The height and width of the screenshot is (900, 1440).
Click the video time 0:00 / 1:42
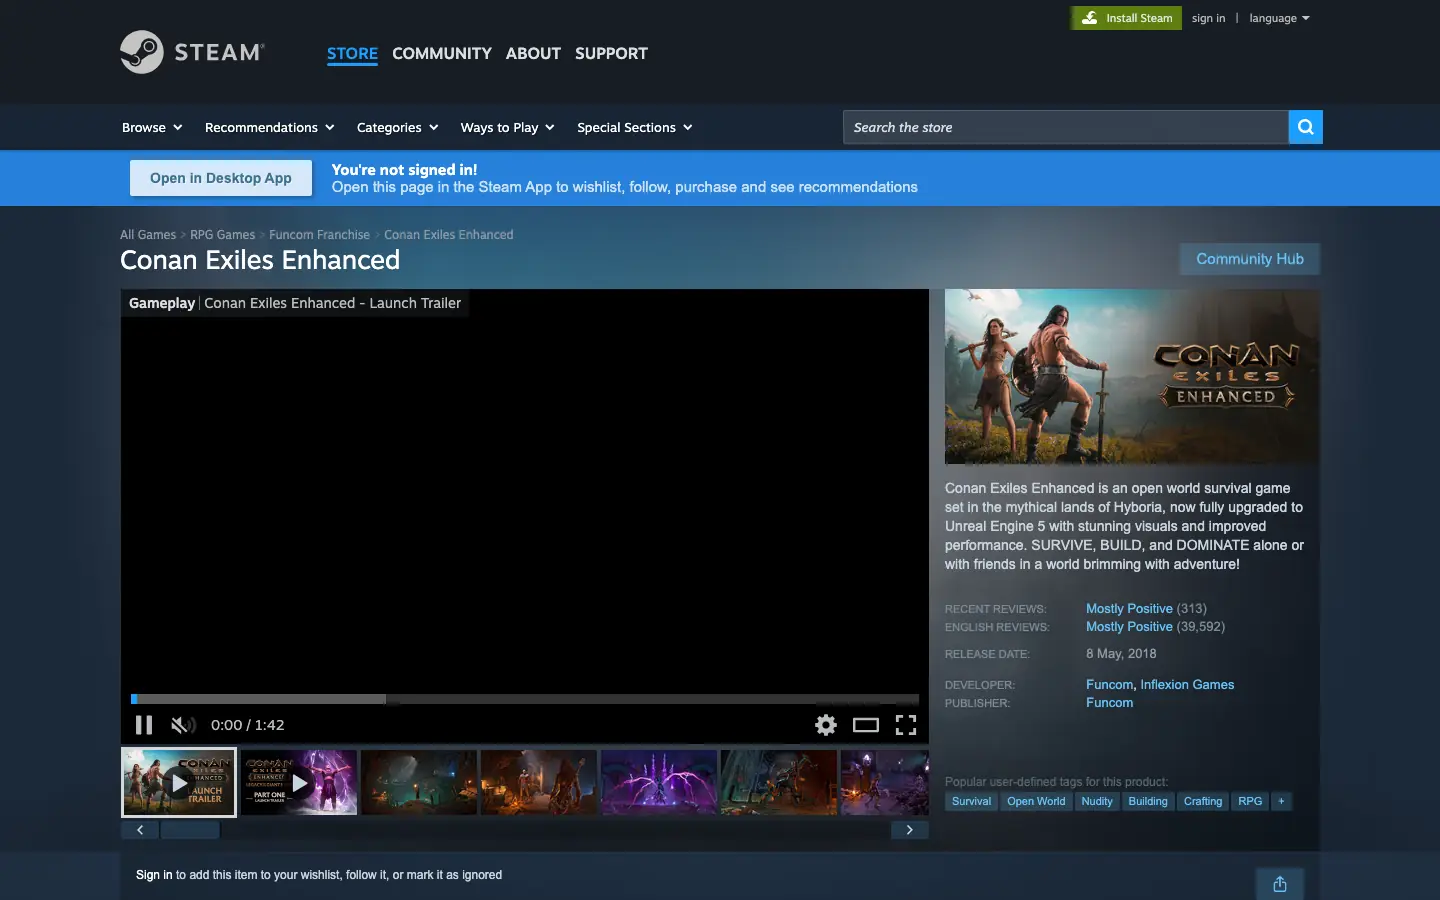coord(248,725)
